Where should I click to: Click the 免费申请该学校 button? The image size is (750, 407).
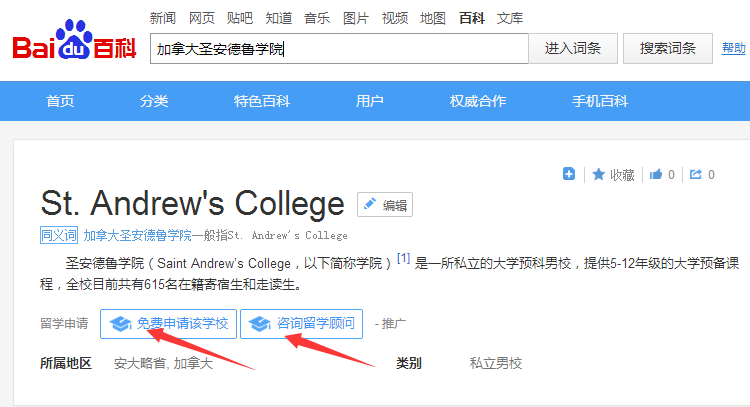click(168, 324)
